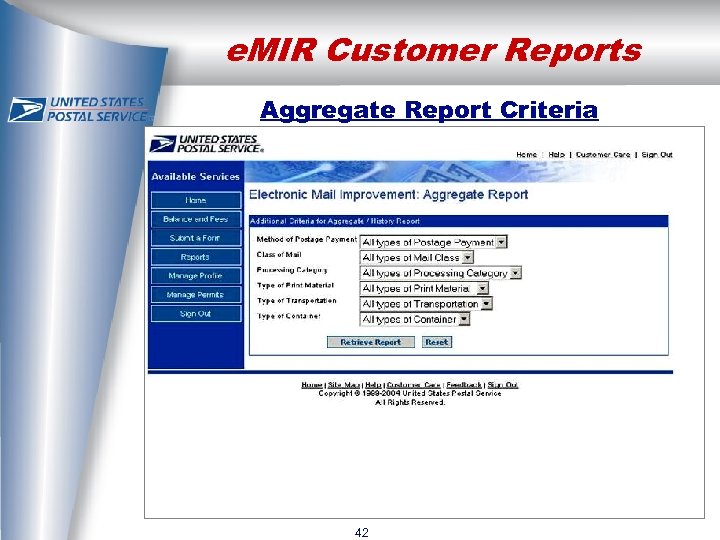Open Balance and Fees in the sidebar
The height and width of the screenshot is (540, 720).
(x=196, y=219)
